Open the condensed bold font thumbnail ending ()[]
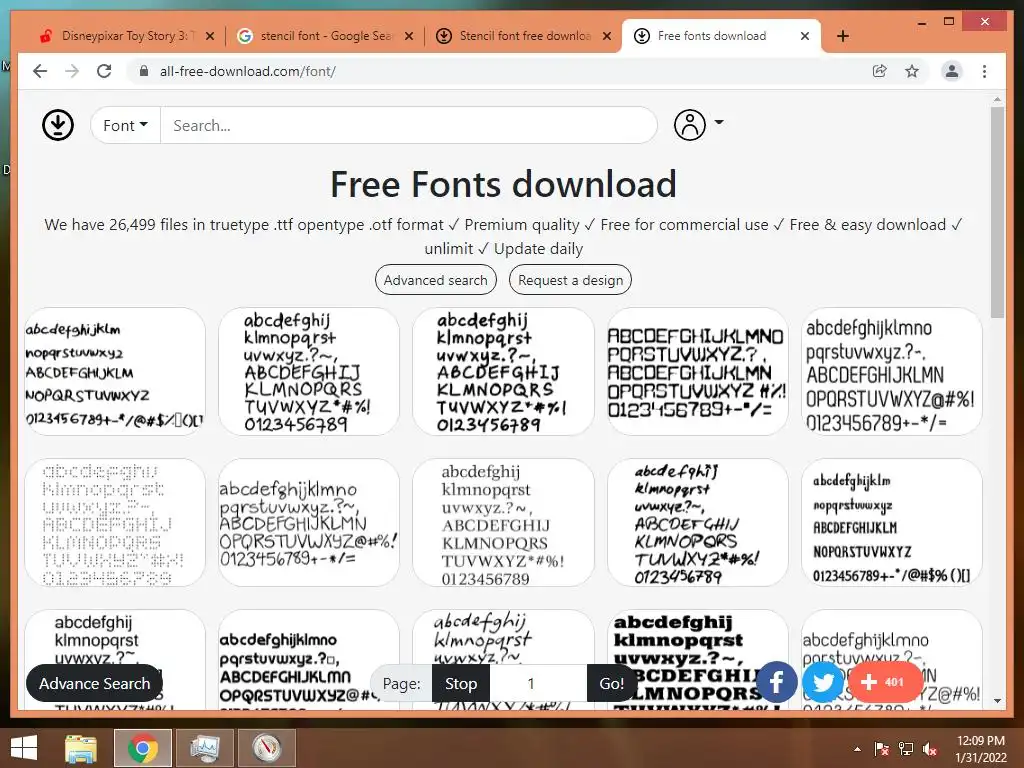 tap(891, 522)
